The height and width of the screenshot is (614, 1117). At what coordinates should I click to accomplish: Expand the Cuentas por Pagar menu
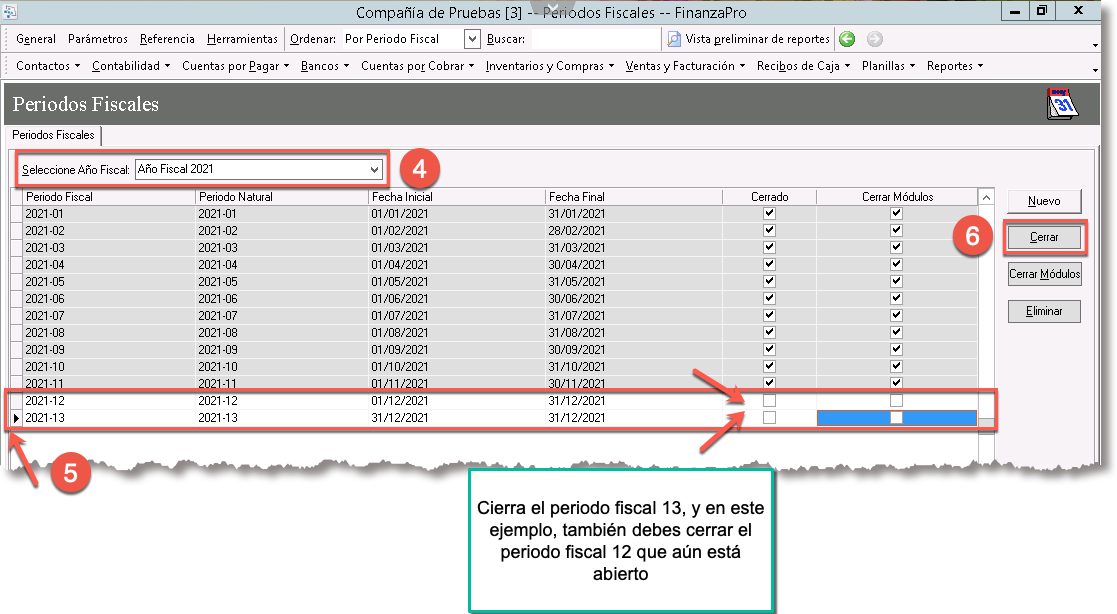click(236, 66)
